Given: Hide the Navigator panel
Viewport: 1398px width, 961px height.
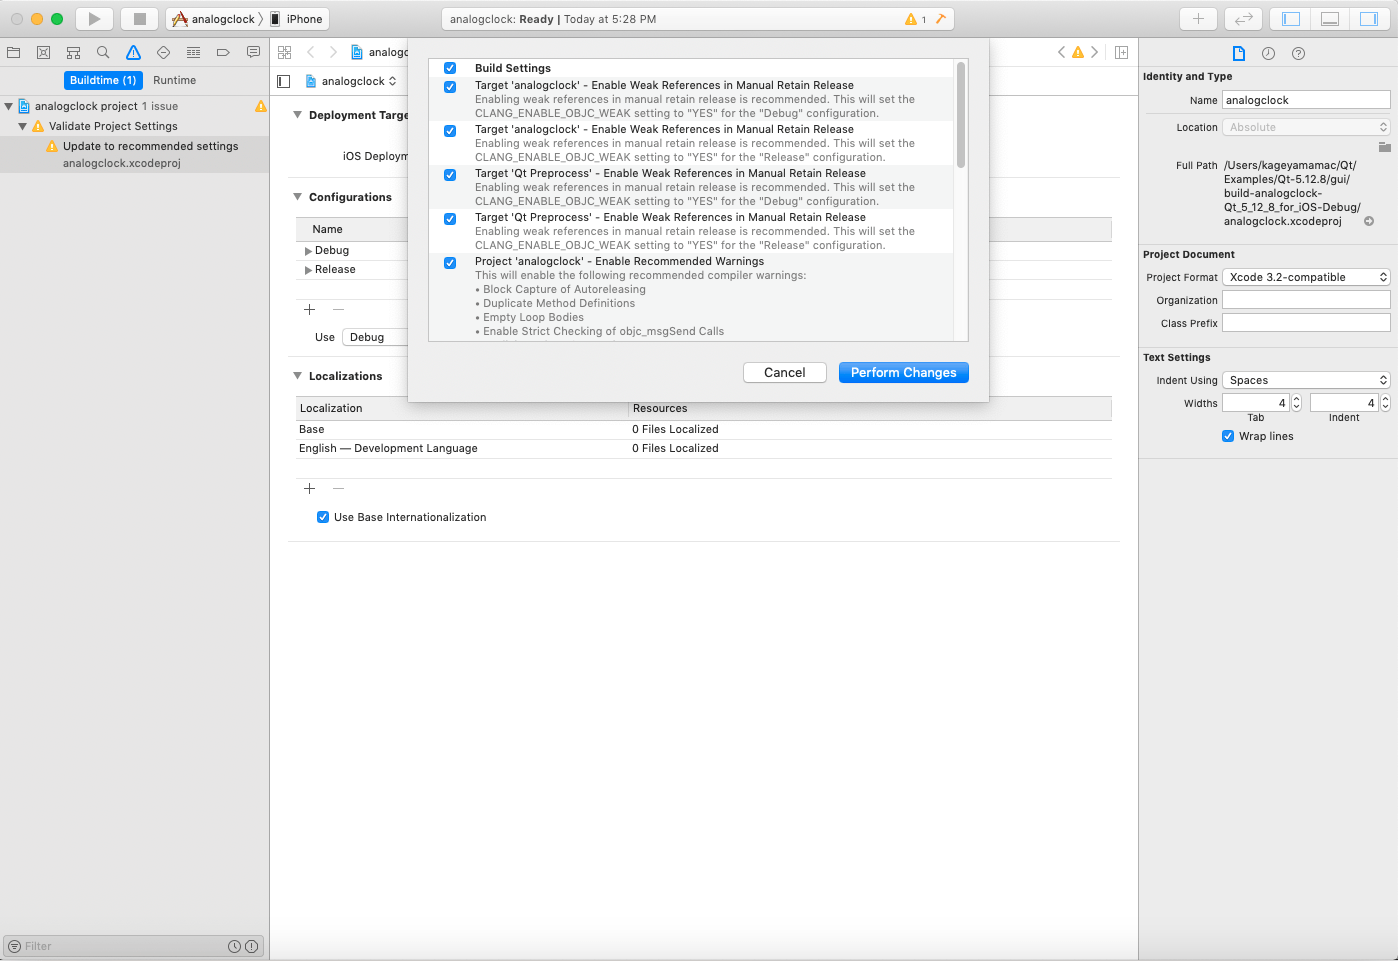Looking at the screenshot, I should click(x=1291, y=19).
